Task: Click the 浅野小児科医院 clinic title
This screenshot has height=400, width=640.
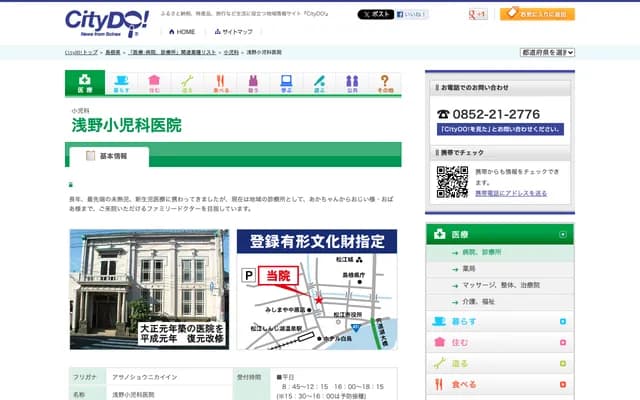Action: [x=127, y=125]
